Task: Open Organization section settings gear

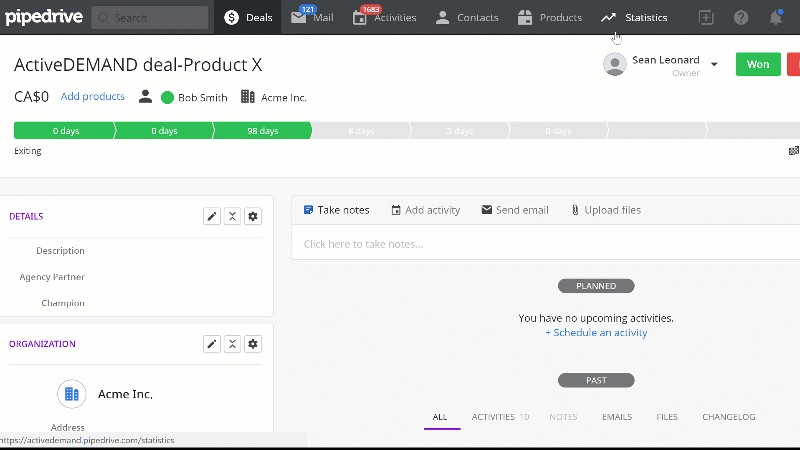Action: pos(253,344)
